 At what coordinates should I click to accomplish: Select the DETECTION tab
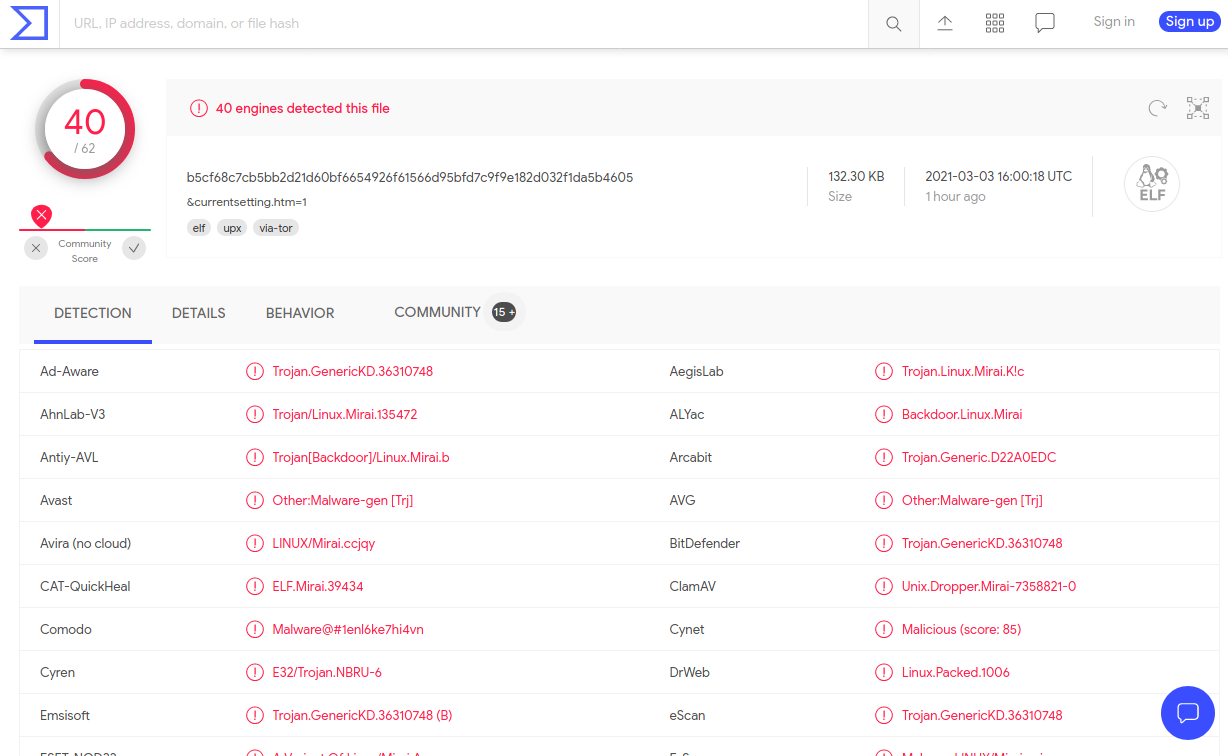pyautogui.click(x=93, y=313)
